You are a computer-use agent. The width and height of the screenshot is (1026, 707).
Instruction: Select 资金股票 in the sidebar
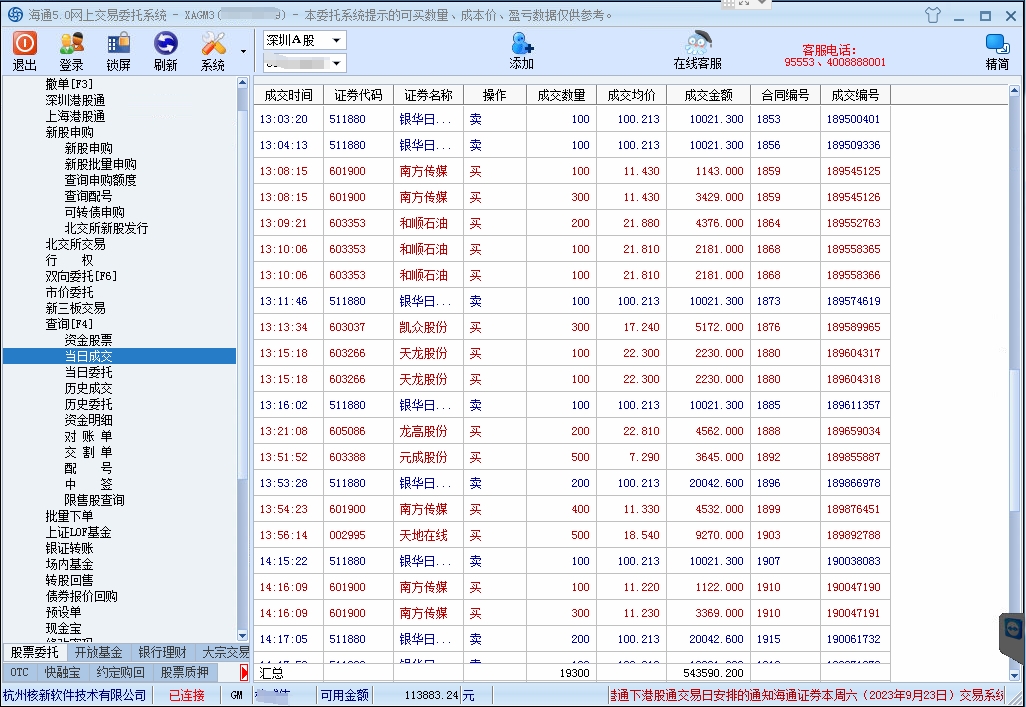coord(88,340)
